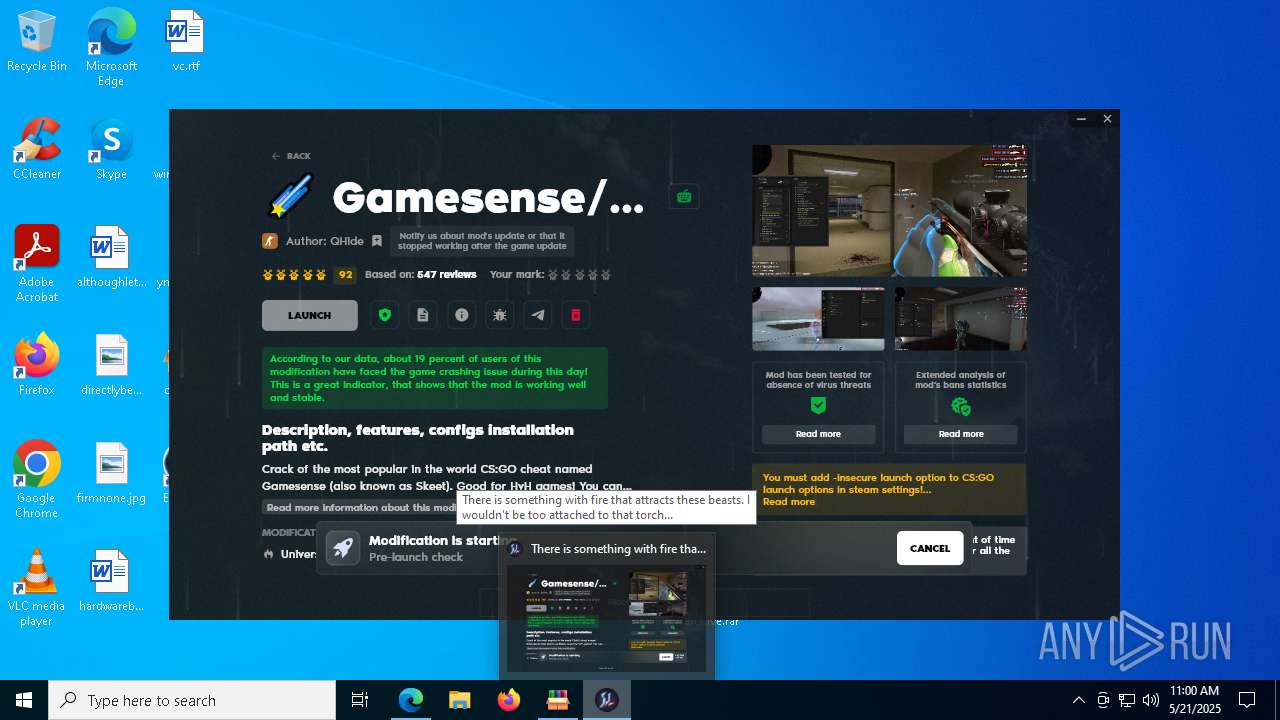
Task: Select the VLC media player desktop shortcut
Action: [x=37, y=588]
